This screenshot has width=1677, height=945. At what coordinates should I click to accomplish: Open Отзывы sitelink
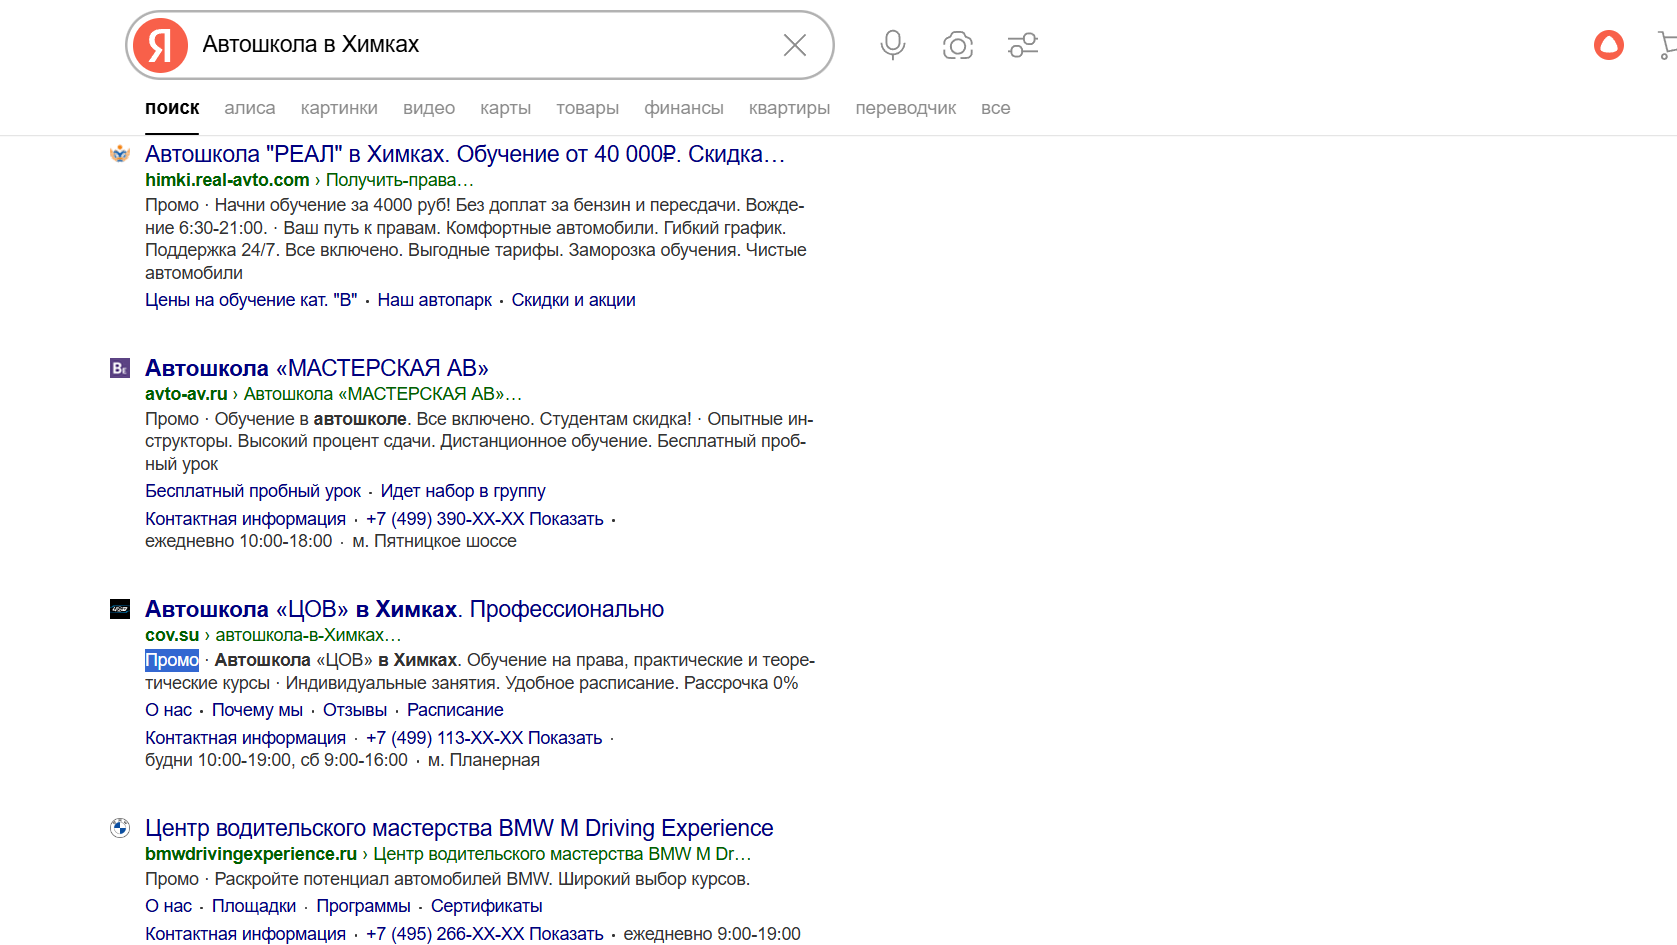pyautogui.click(x=355, y=710)
